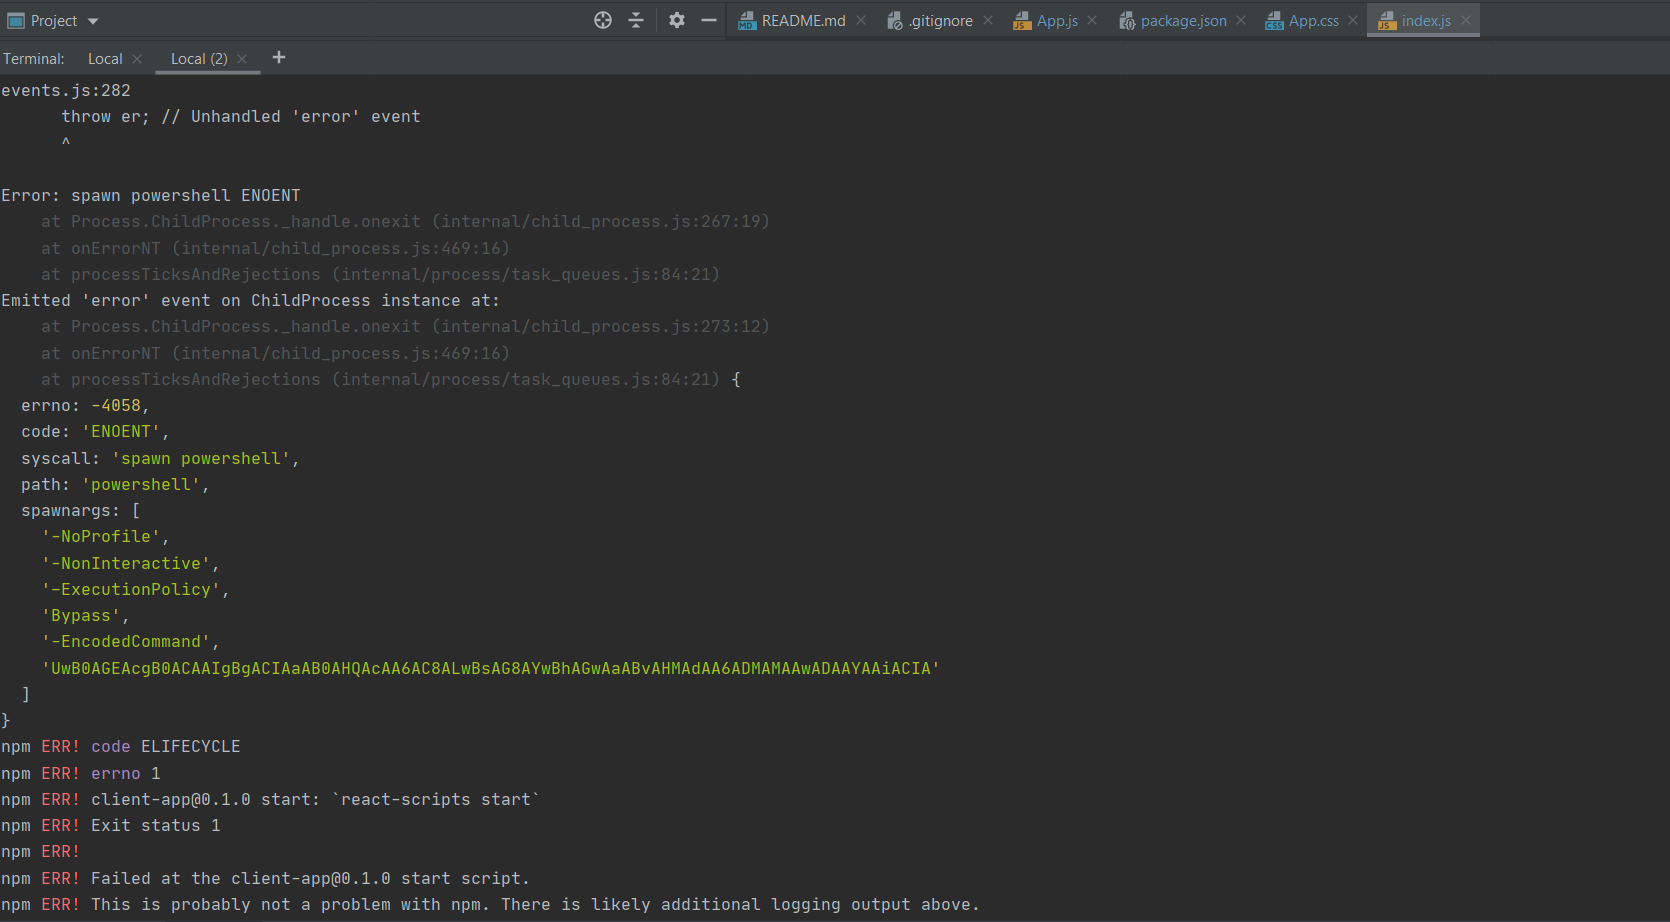Click the index.js file type icon

pos(1387,21)
